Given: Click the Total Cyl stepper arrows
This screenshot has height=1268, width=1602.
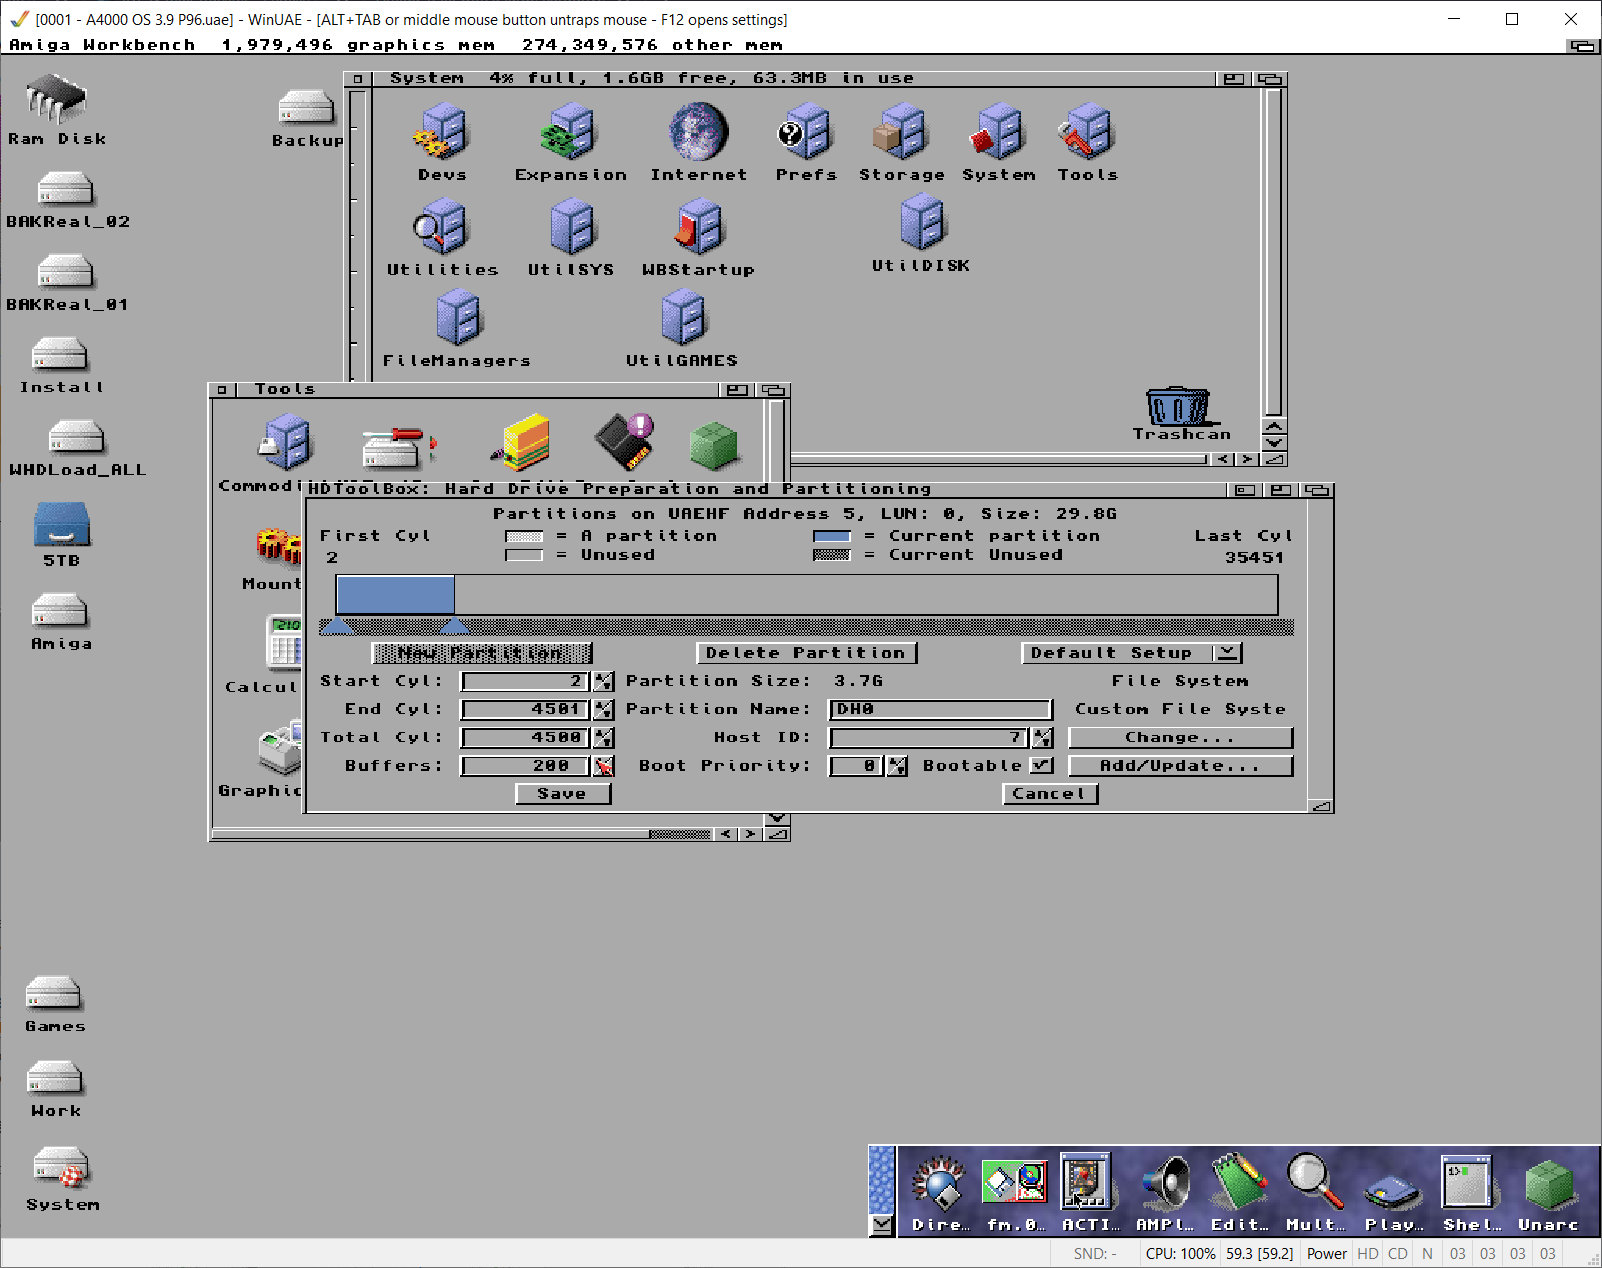Looking at the screenshot, I should 603,737.
